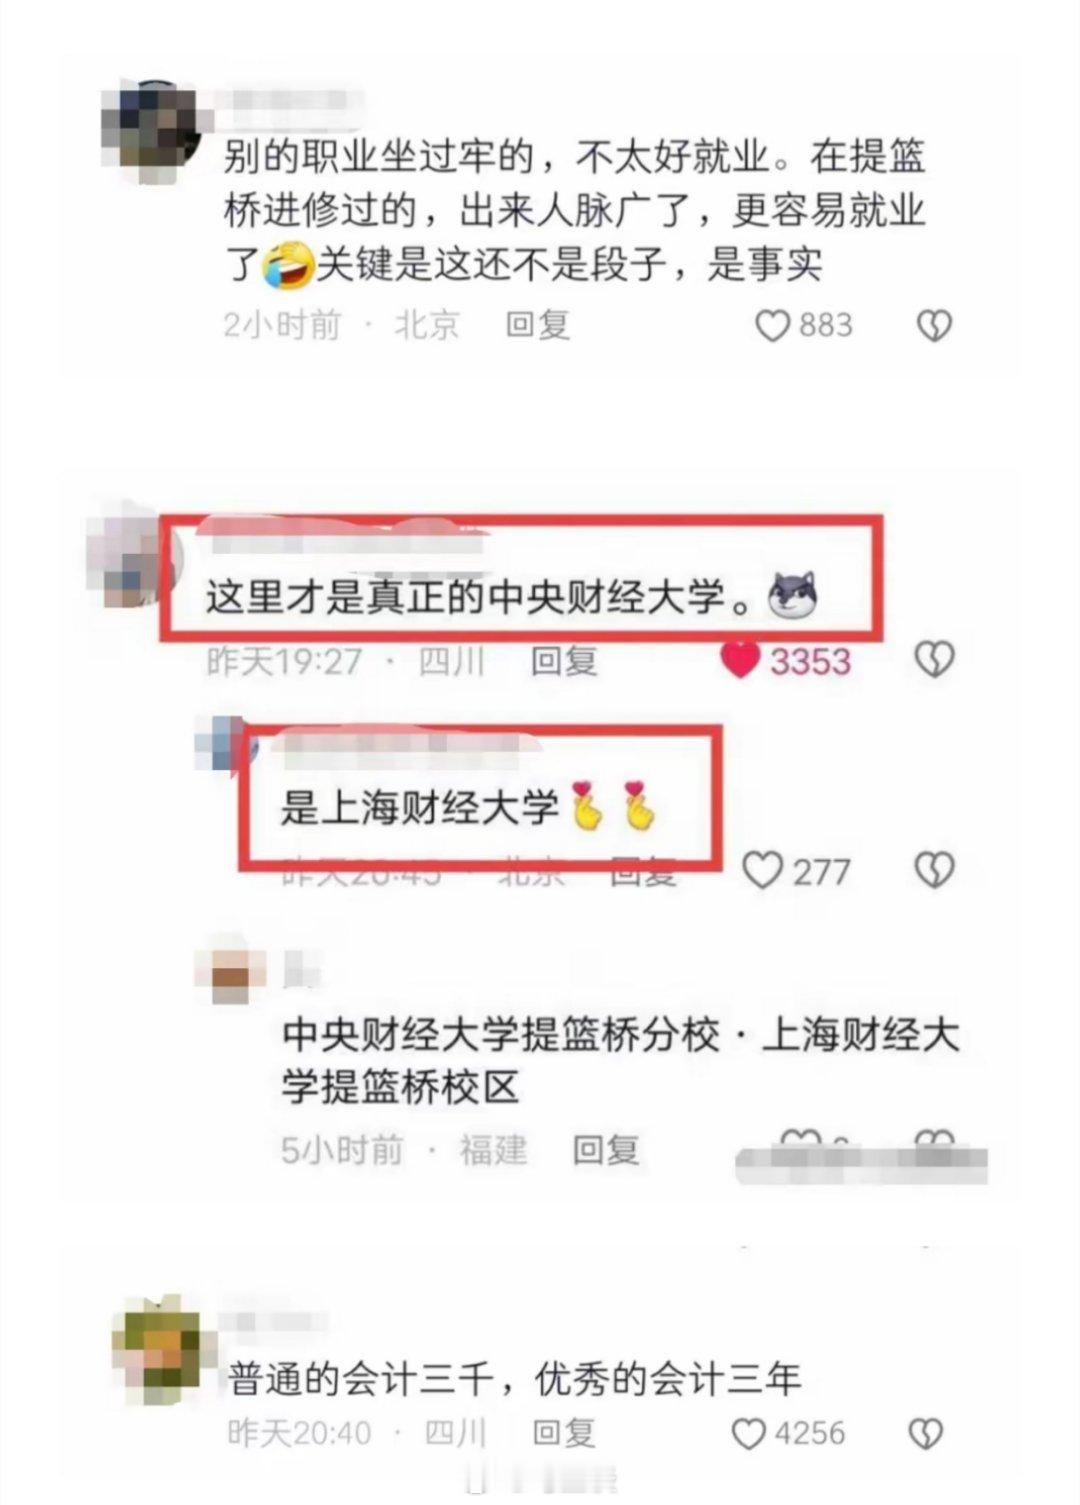Screen dimensions: 1080x1505
Task: Open small avatar of the 上海财经大学 replier
Action: 227,745
